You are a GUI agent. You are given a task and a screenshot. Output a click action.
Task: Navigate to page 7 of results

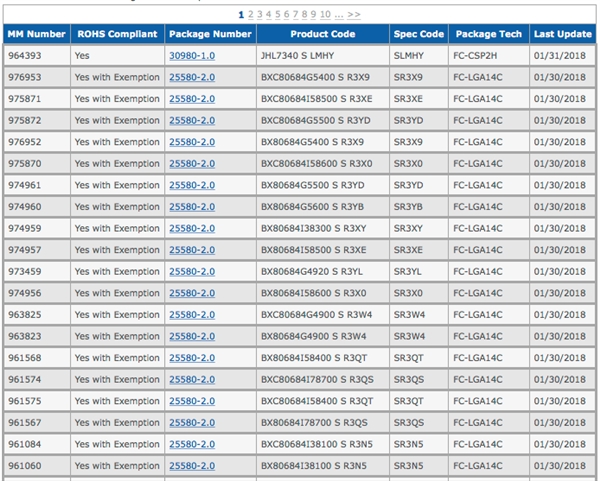point(294,15)
